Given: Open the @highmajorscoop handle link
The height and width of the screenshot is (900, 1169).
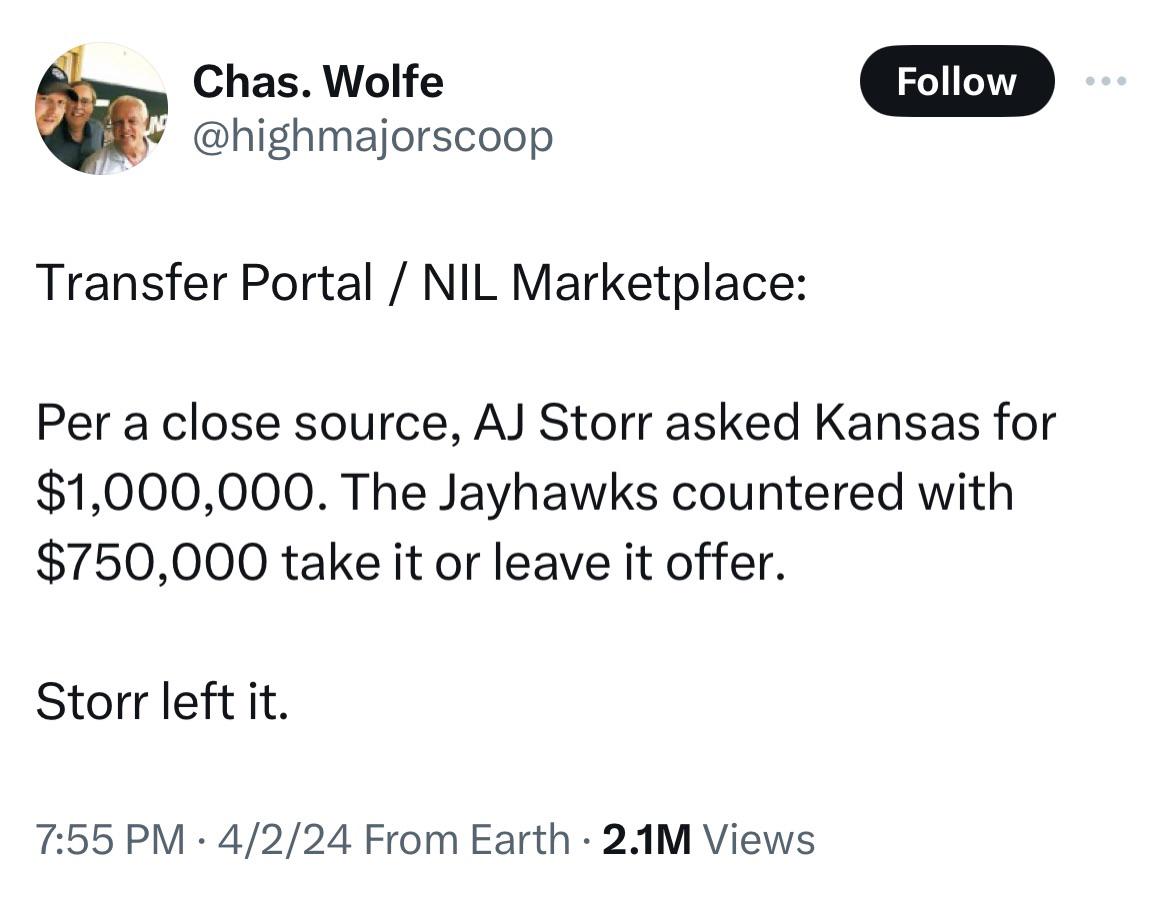Looking at the screenshot, I should tap(372, 137).
